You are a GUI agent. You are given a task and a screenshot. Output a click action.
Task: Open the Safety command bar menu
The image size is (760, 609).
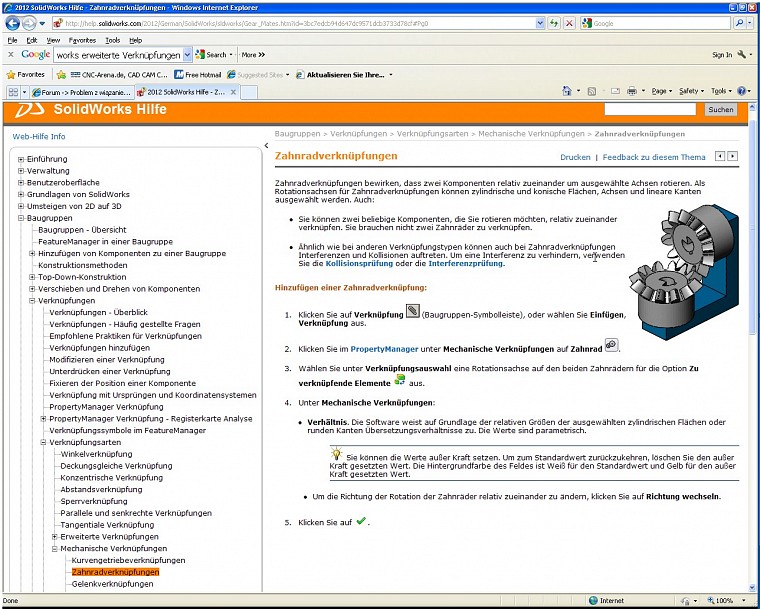click(691, 91)
